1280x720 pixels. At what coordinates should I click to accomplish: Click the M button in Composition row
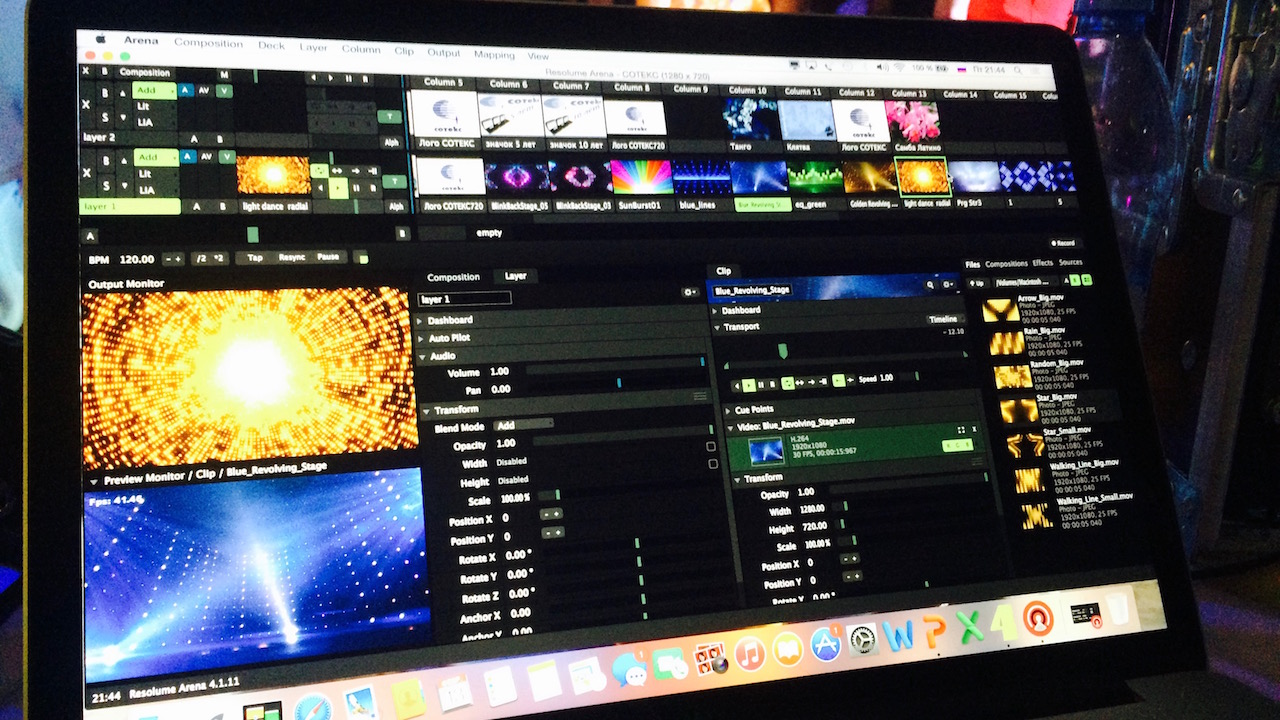click(x=224, y=74)
